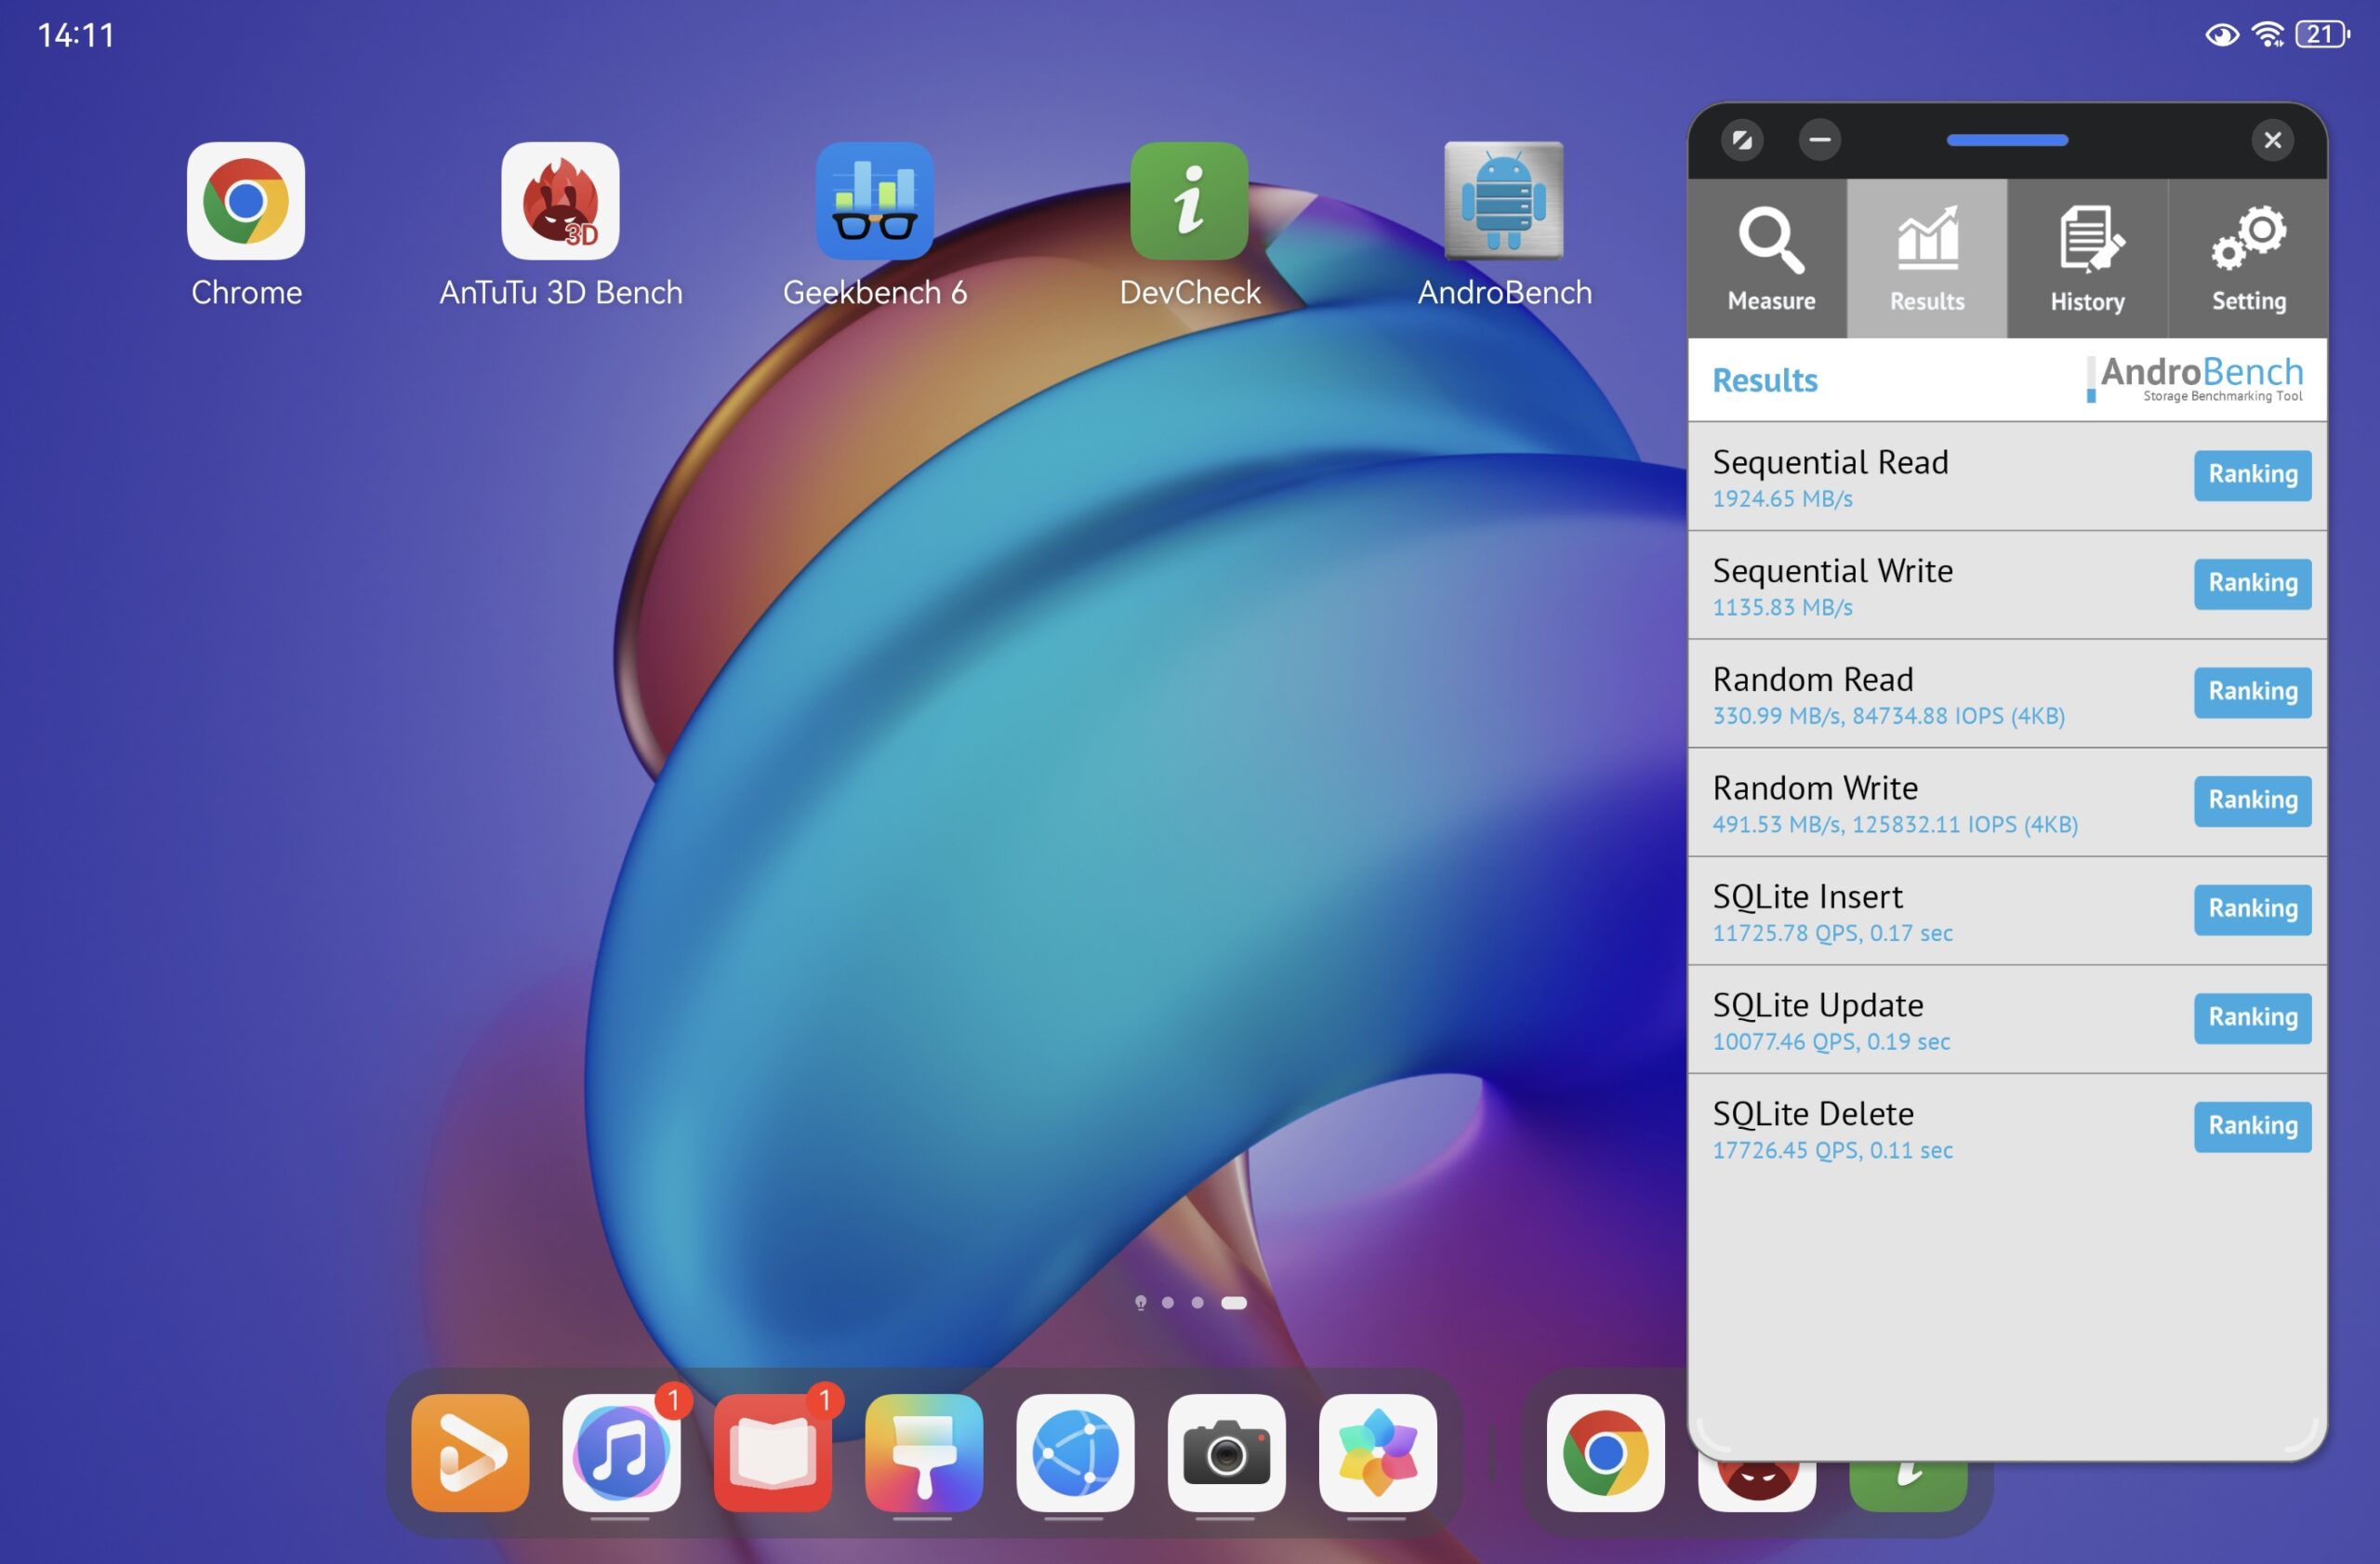Launch AnTuTu 3D Bench app
This screenshot has height=1564, width=2380.
(560, 201)
